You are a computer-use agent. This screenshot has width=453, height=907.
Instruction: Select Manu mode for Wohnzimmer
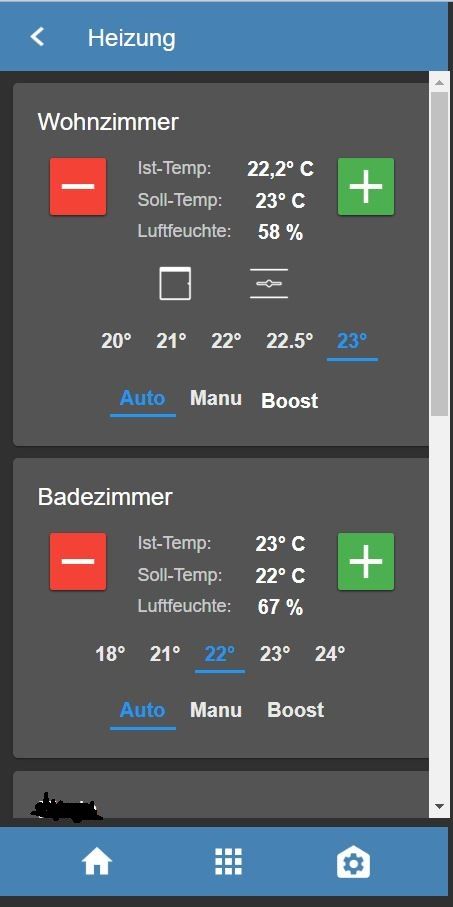pos(216,398)
